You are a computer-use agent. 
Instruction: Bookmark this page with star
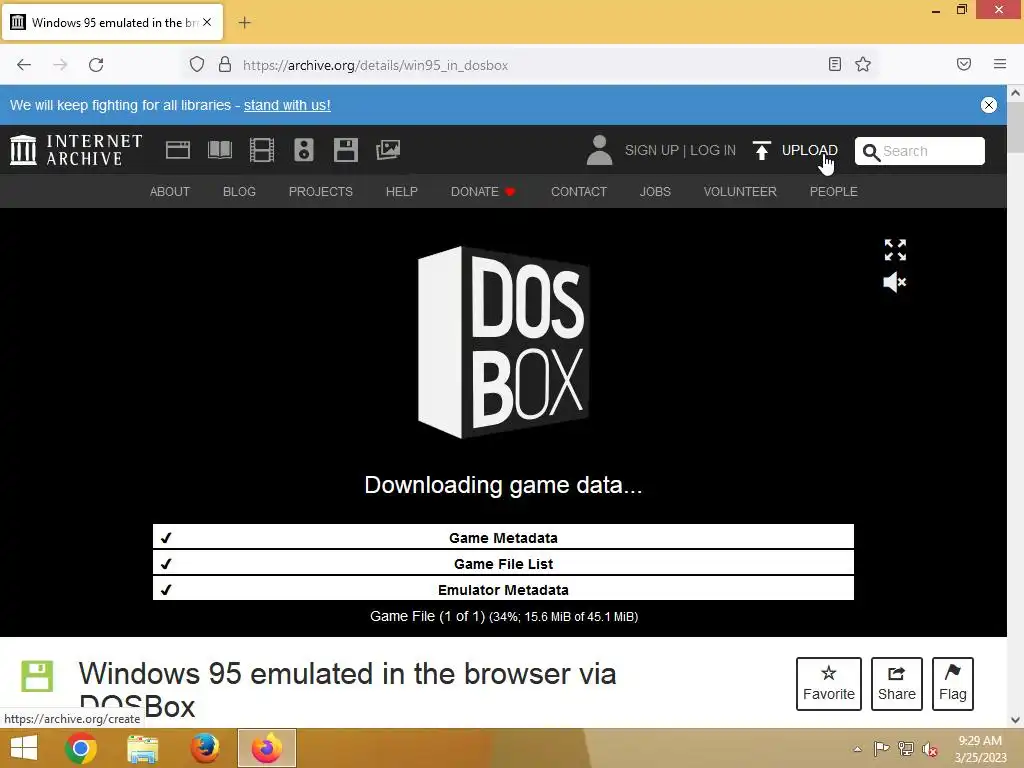[x=863, y=64]
